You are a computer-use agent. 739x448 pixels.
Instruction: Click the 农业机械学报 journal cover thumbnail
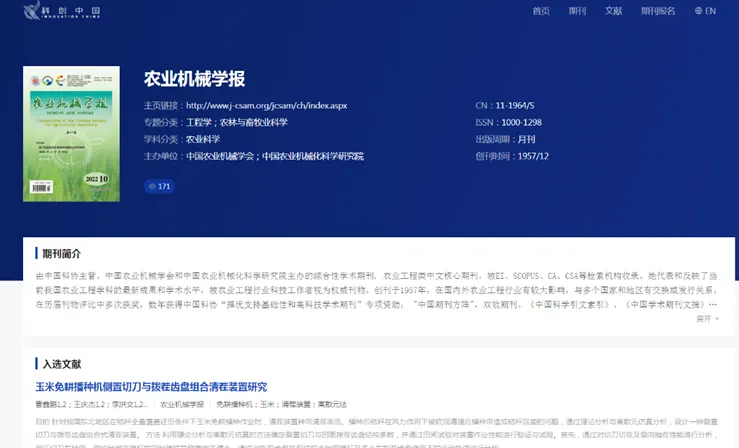pyautogui.click(x=71, y=134)
